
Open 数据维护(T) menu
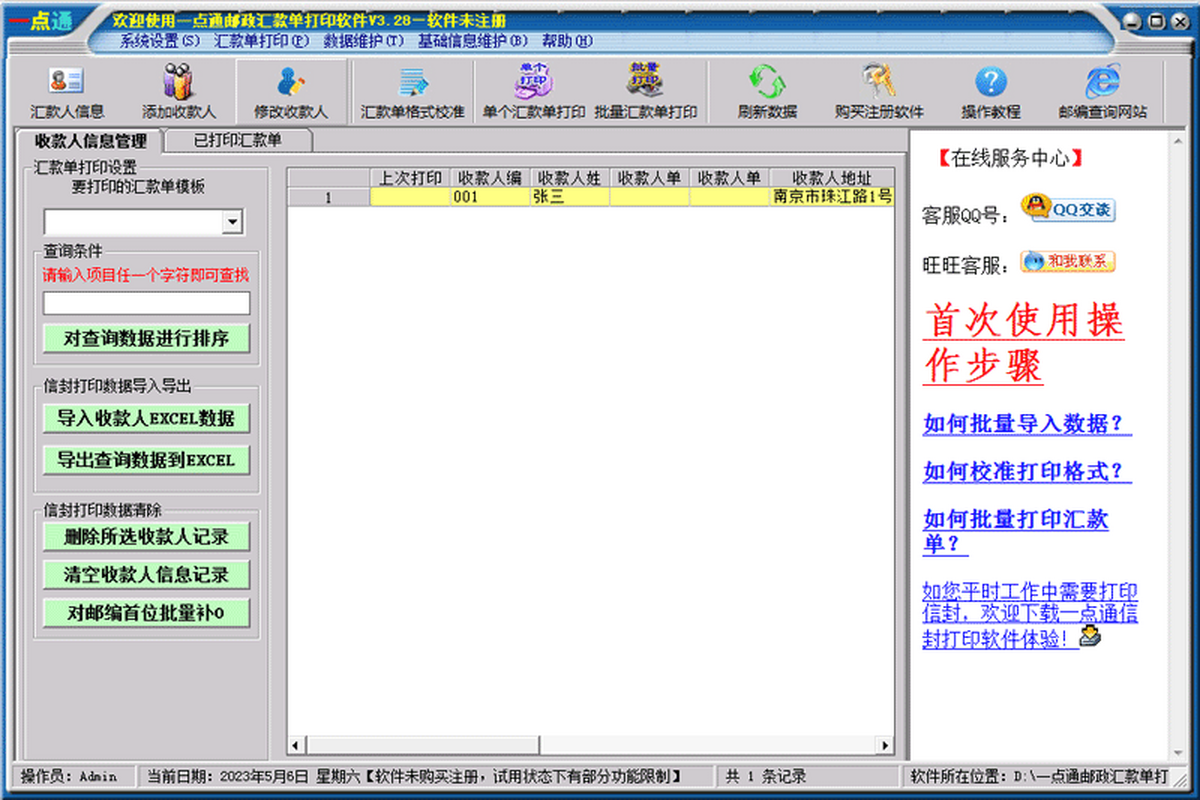pyautogui.click(x=364, y=41)
